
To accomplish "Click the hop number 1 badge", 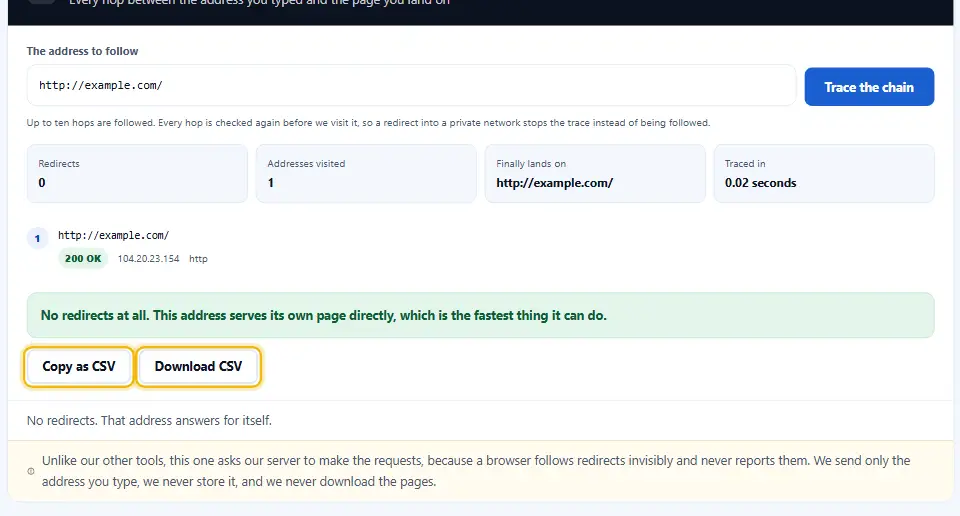I will tap(37, 239).
